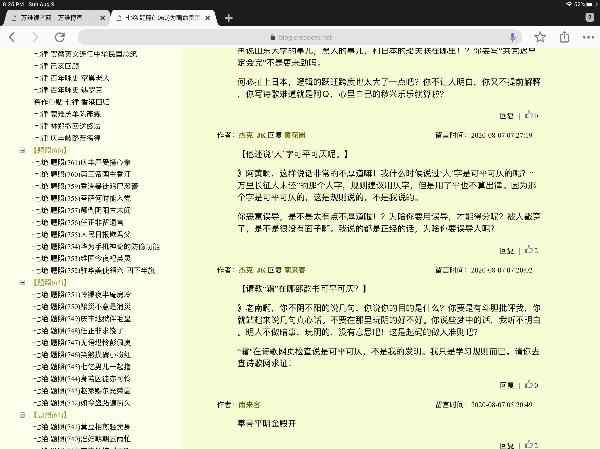This screenshot has height=449, width=600.
Task: Open sidebar post 七绝 题照(353)
Action: coord(82,258)
